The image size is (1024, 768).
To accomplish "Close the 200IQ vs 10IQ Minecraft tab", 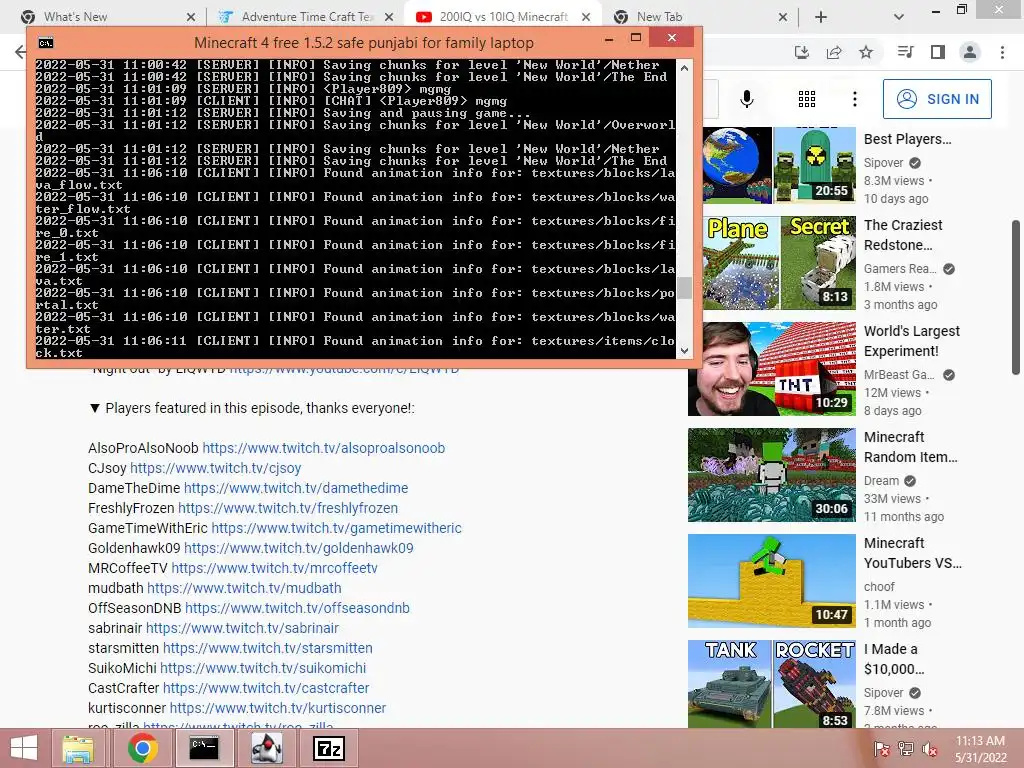I will (586, 17).
